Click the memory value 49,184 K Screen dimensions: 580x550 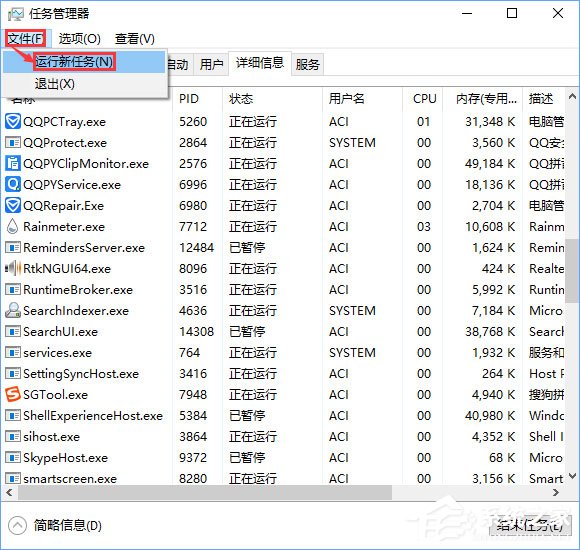[490, 163]
